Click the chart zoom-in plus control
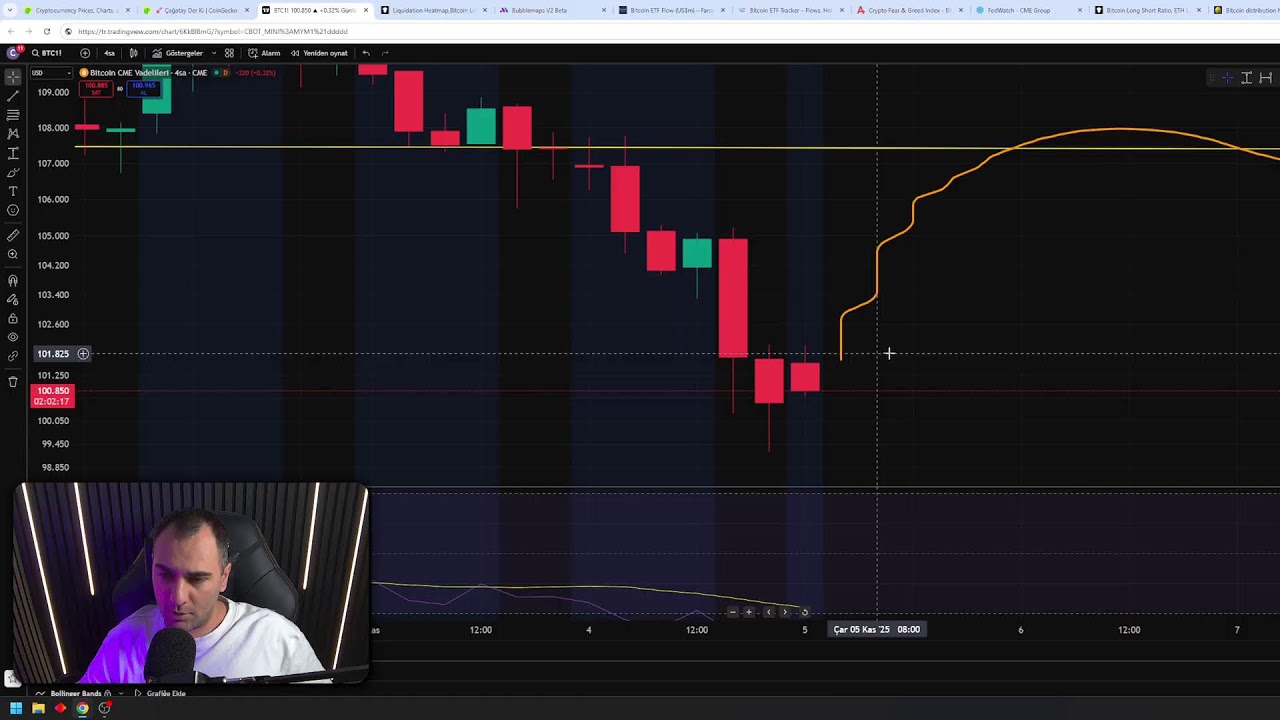 (x=749, y=612)
